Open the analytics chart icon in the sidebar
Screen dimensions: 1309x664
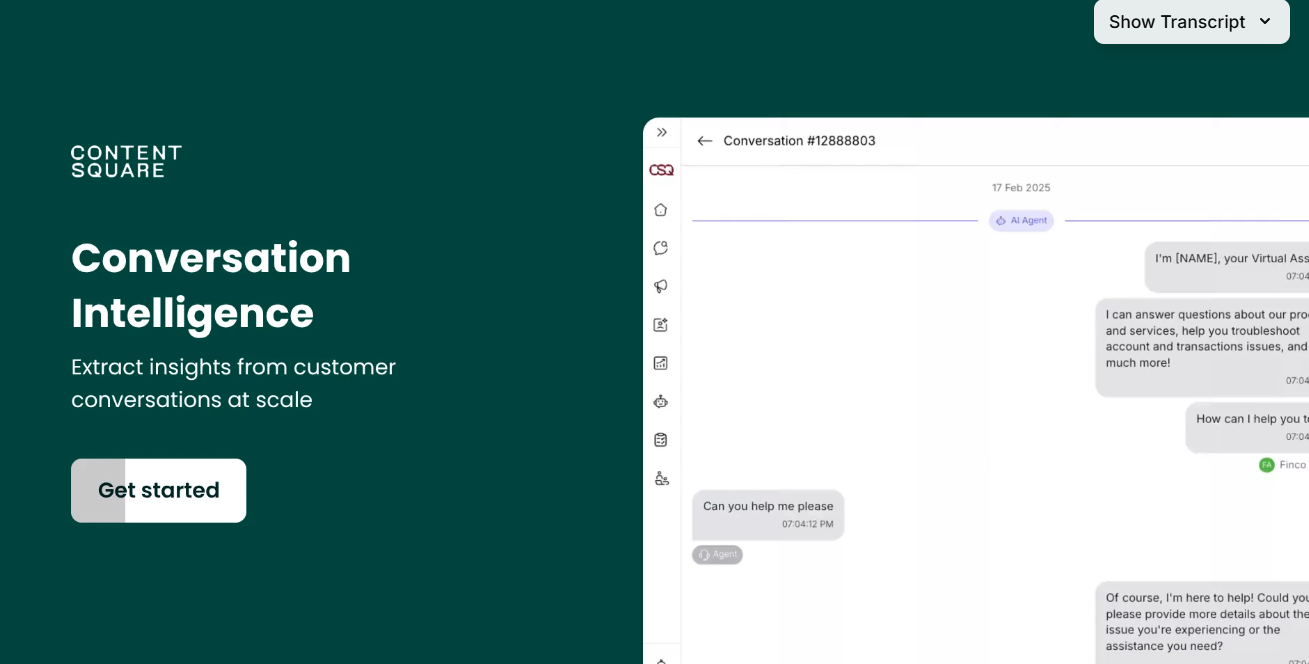coord(661,363)
